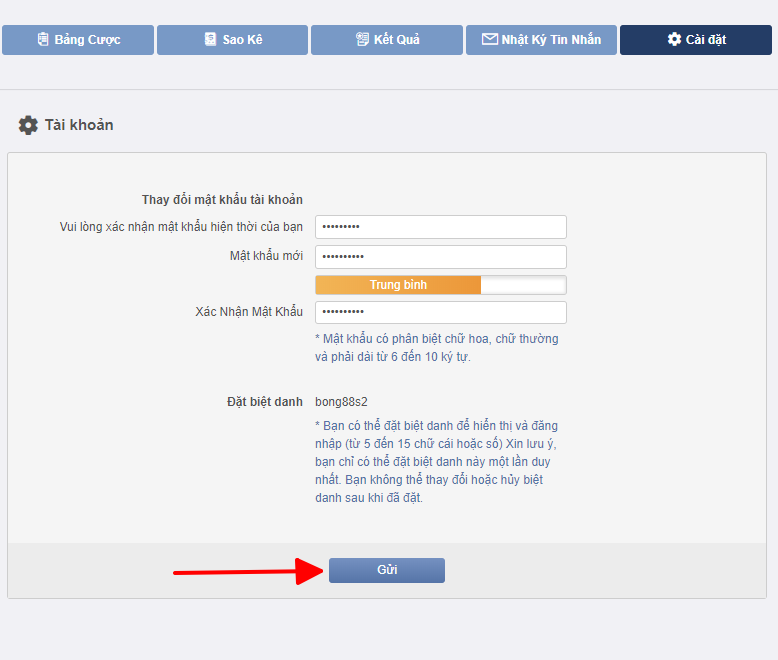Viewport: 778px width, 660px height.
Task: Click the envelope icon on Nhật Ký Tin Nhắn
Action: click(489, 40)
